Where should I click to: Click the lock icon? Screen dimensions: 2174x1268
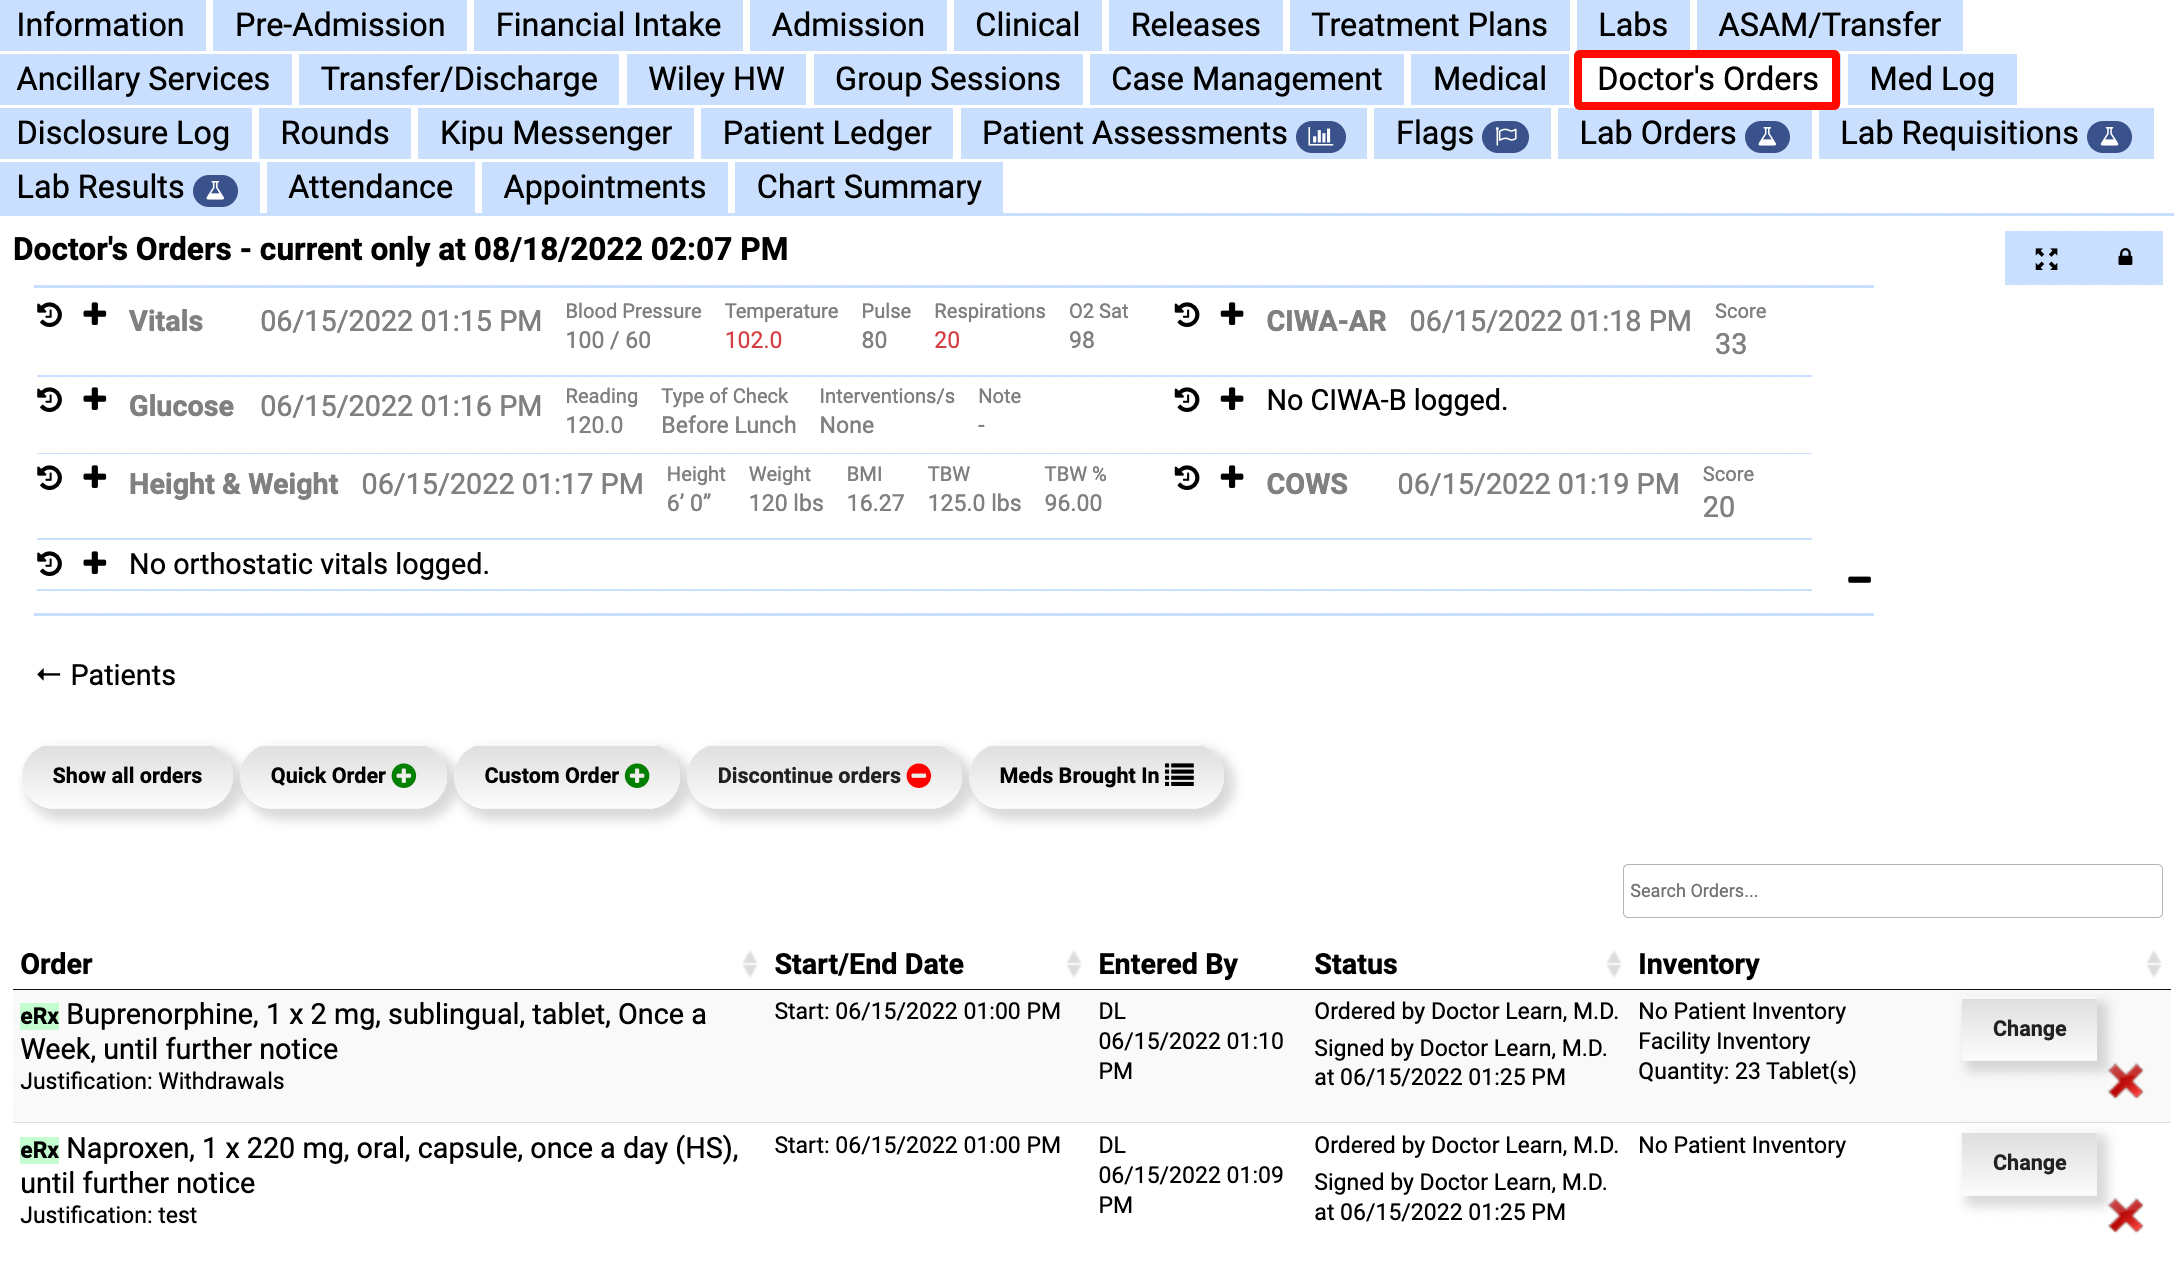tap(2125, 258)
